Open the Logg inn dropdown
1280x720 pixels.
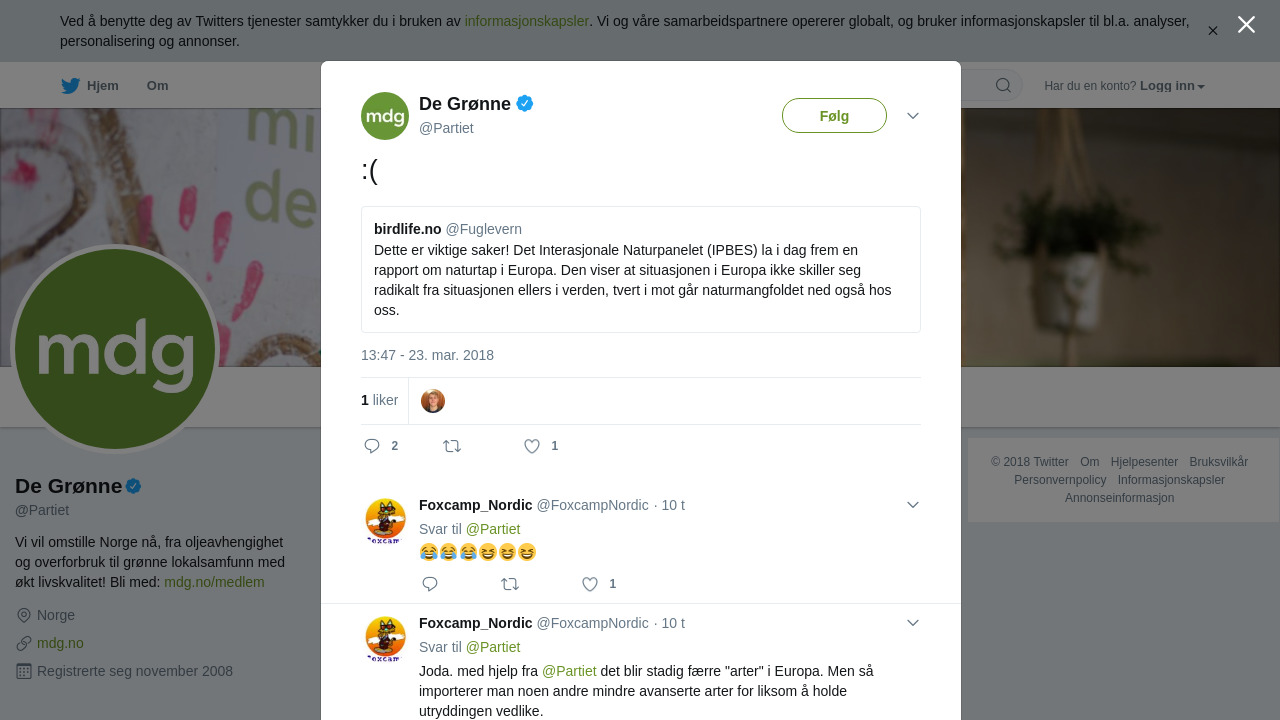tap(1172, 86)
